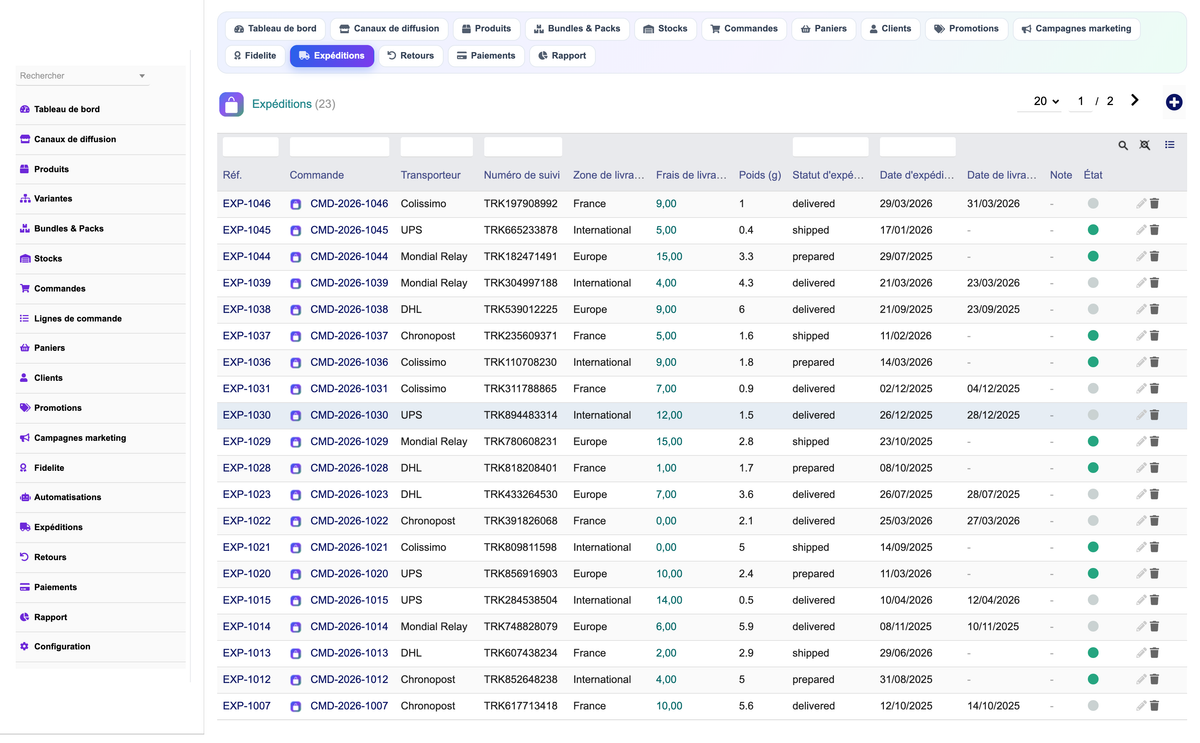Toggle the État indicator of EXP-1031
Image resolution: width=1200 pixels, height=743 pixels.
click(x=1093, y=389)
